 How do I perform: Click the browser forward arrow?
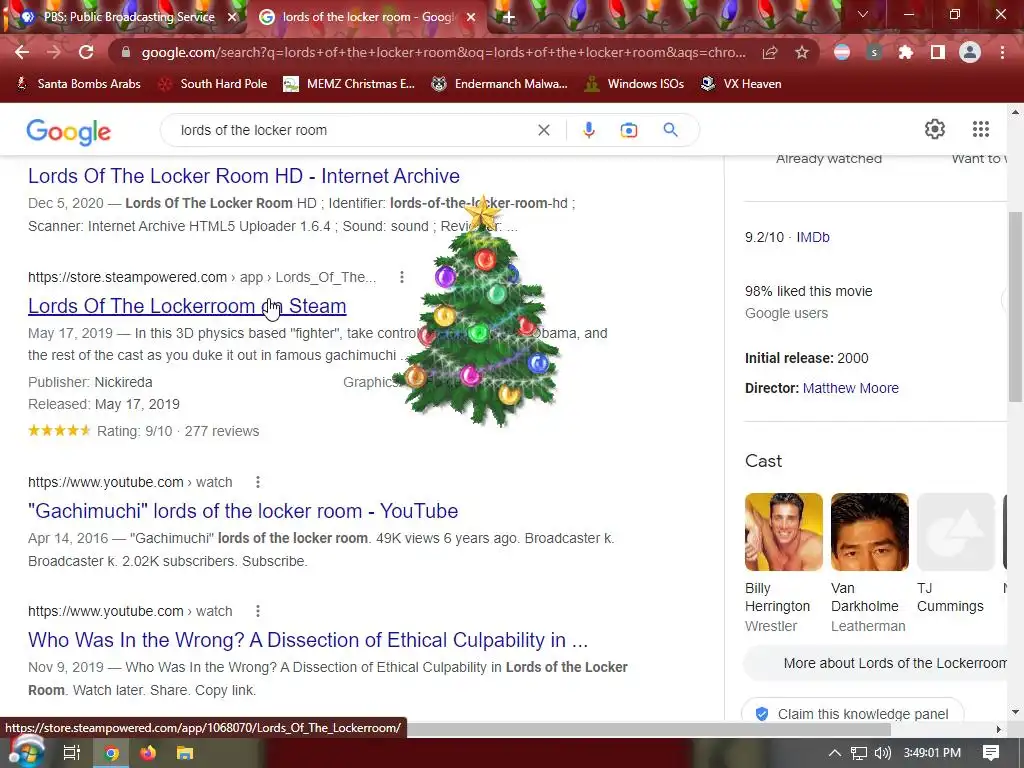54,52
